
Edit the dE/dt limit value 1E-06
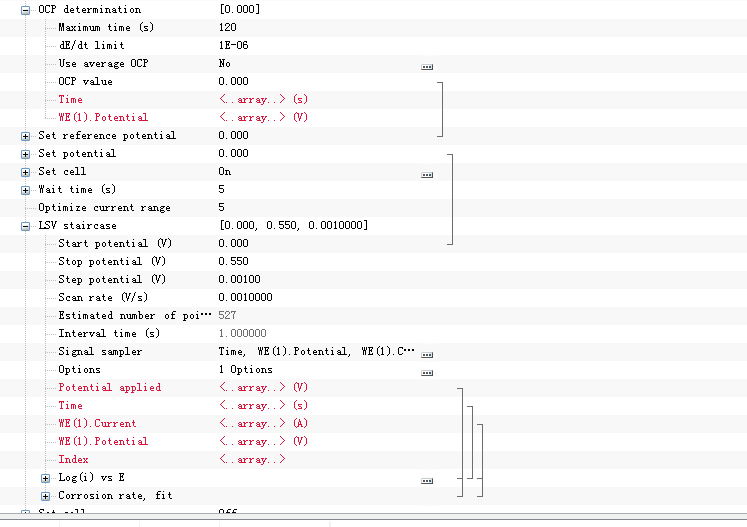coord(233,45)
